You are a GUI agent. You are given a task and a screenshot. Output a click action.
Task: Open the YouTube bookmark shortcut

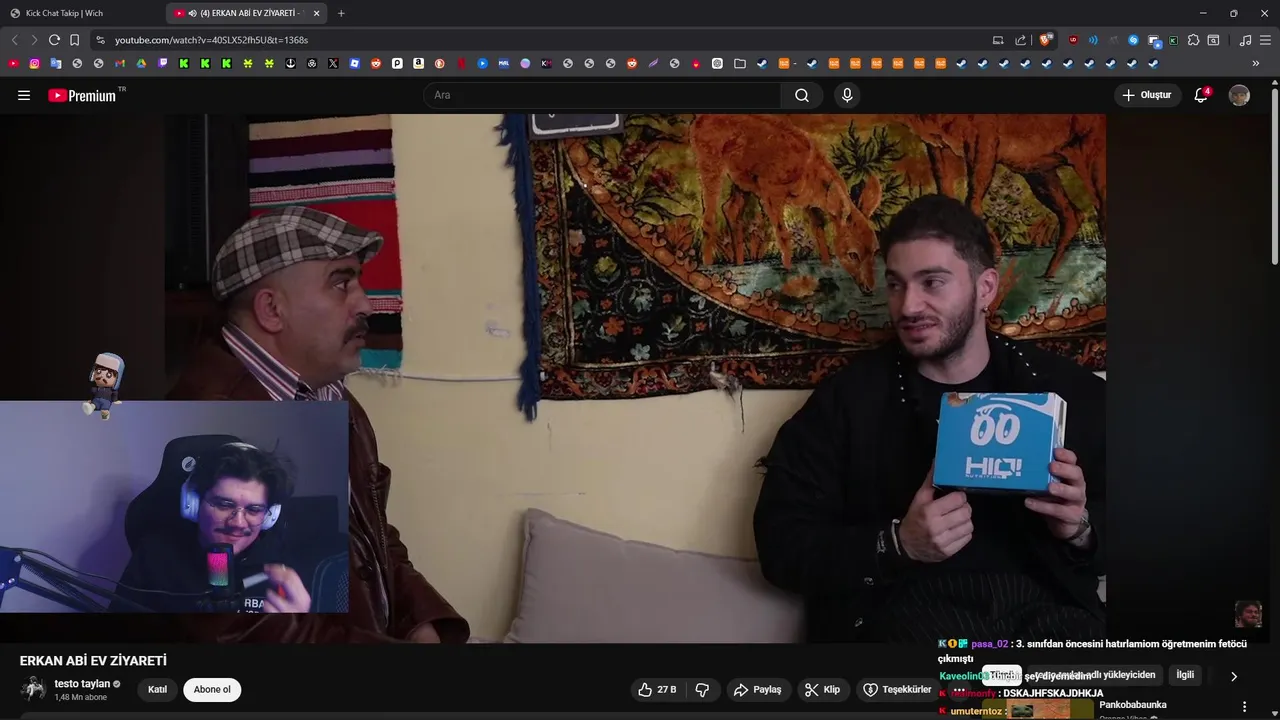click(x=13, y=63)
